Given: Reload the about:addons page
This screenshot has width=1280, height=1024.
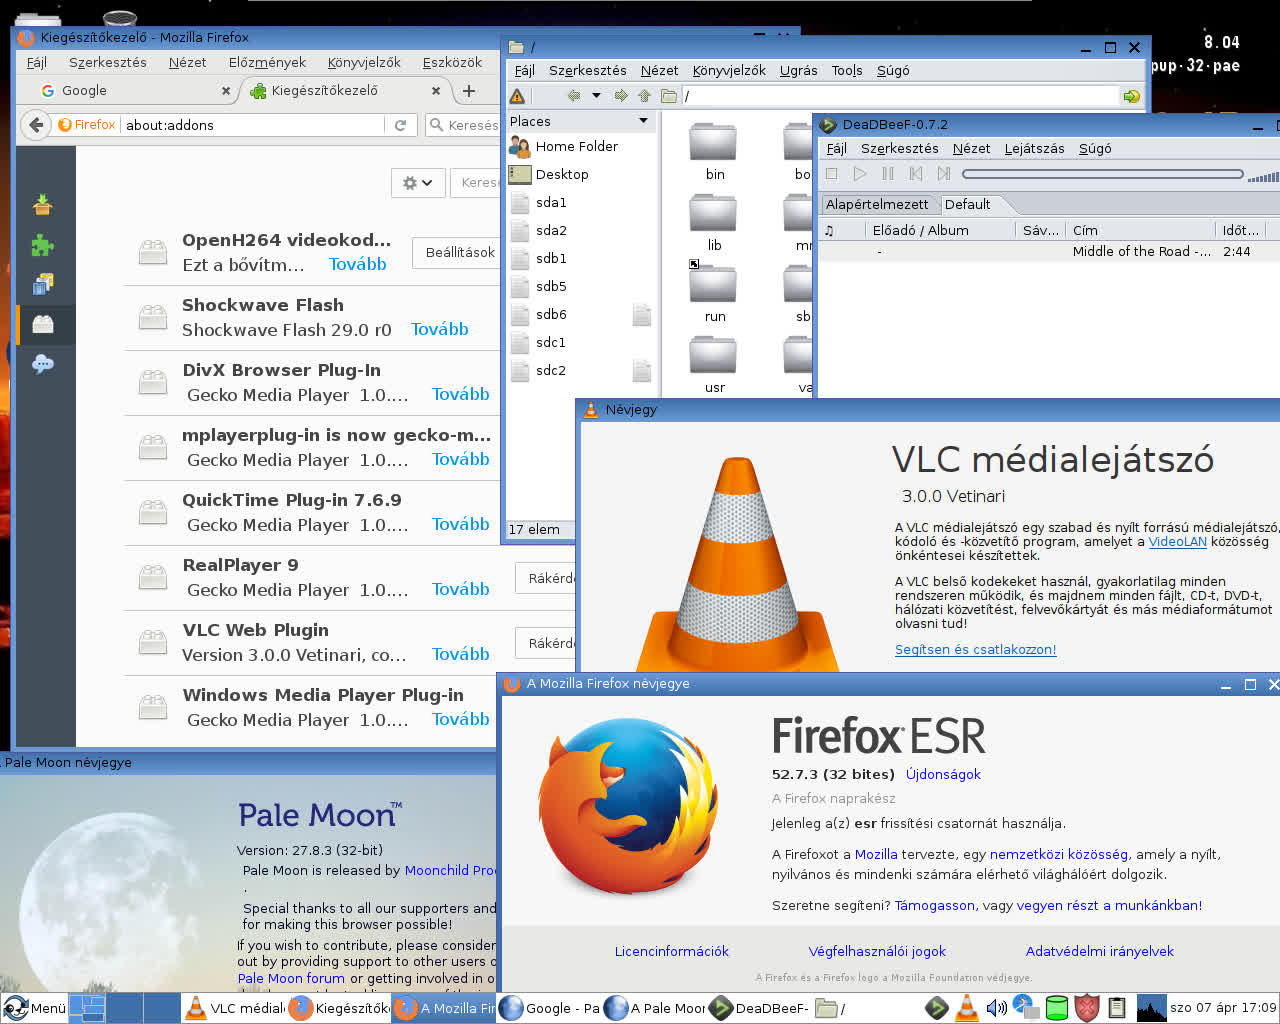Looking at the screenshot, I should click(400, 125).
